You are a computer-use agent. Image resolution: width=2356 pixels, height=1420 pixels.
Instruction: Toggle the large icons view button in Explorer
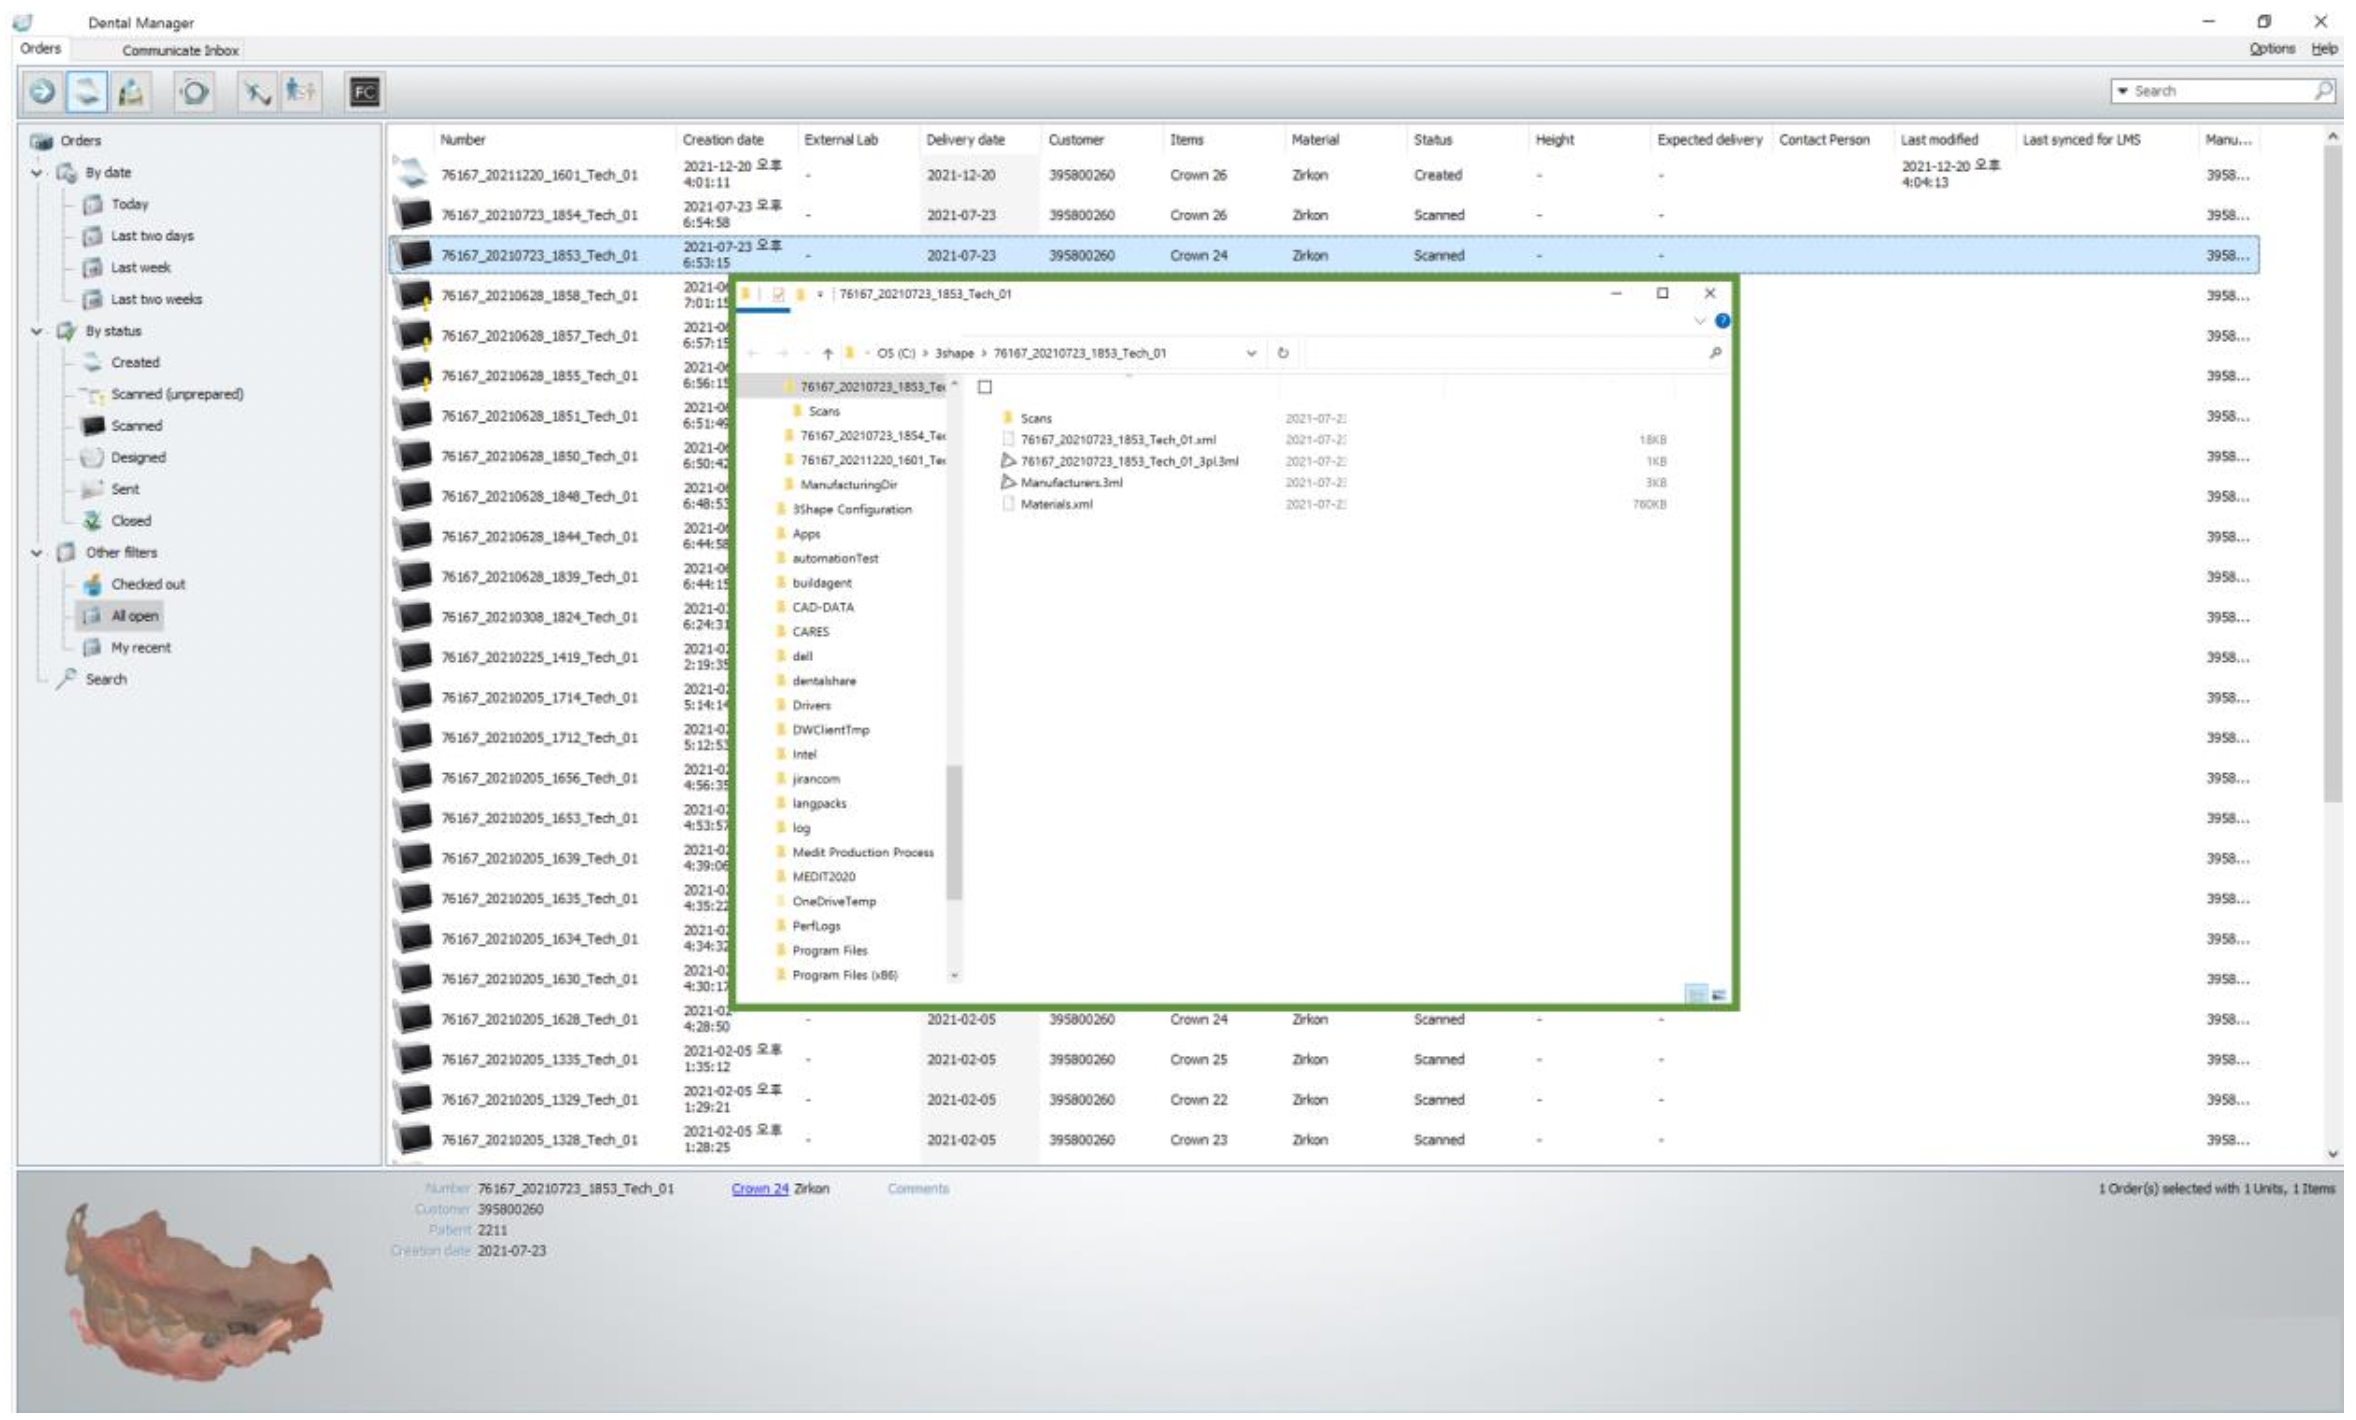pyautogui.click(x=1719, y=995)
